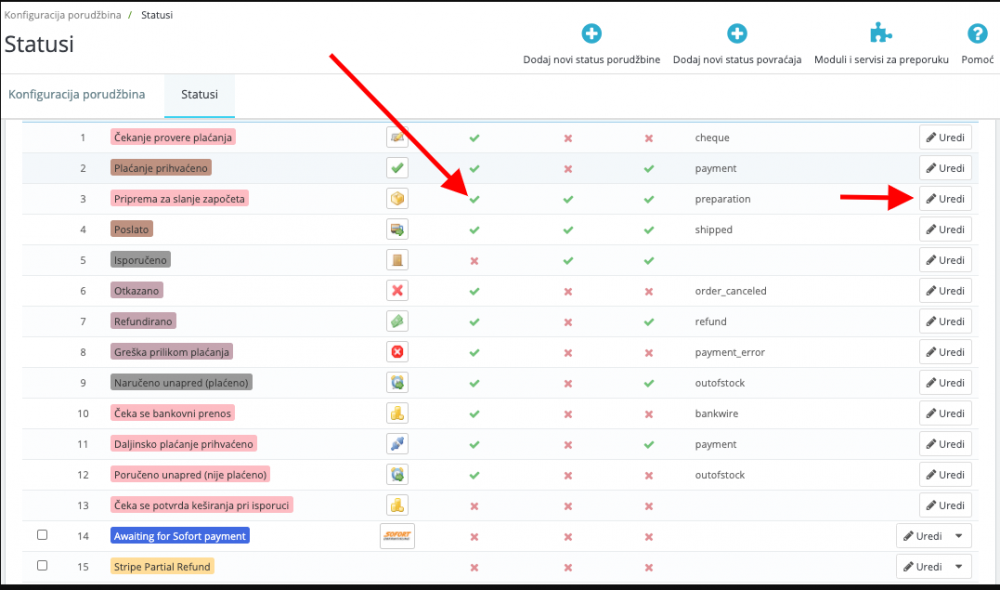
Task: Click the Sofort logo thumbnail in row 14
Action: point(397,536)
